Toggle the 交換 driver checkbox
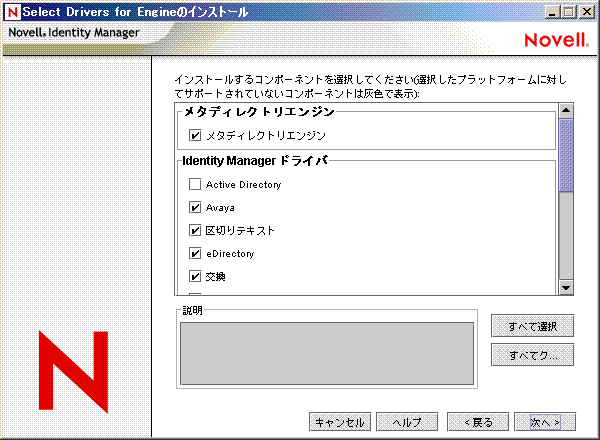This screenshot has height=440, width=600. coord(195,276)
